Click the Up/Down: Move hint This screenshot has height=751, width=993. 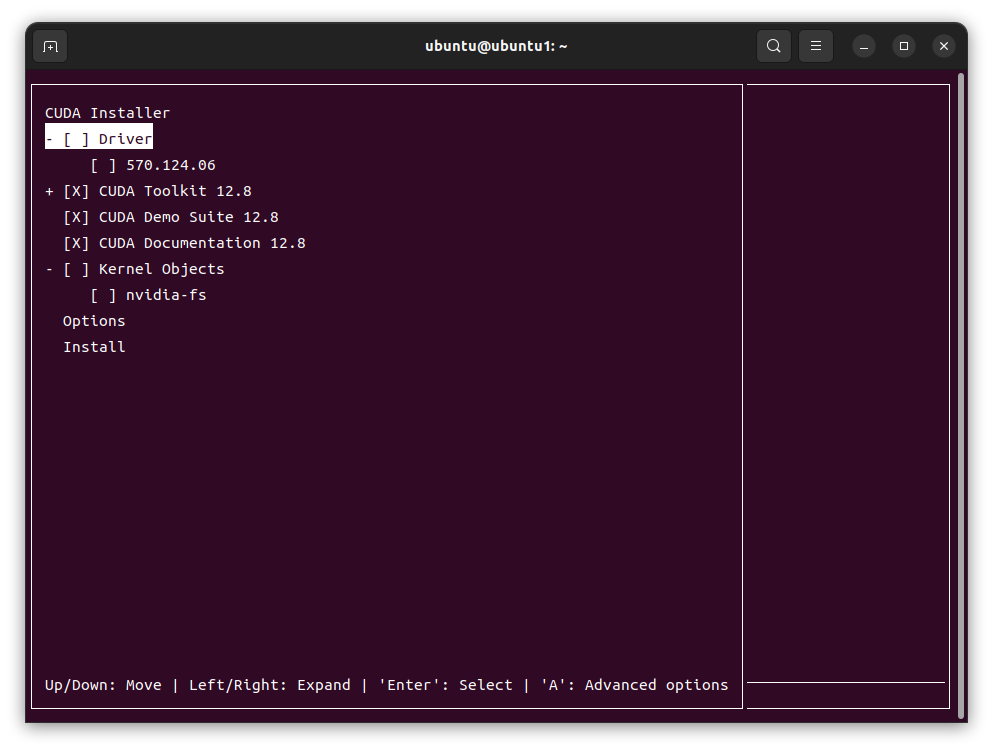coord(103,685)
